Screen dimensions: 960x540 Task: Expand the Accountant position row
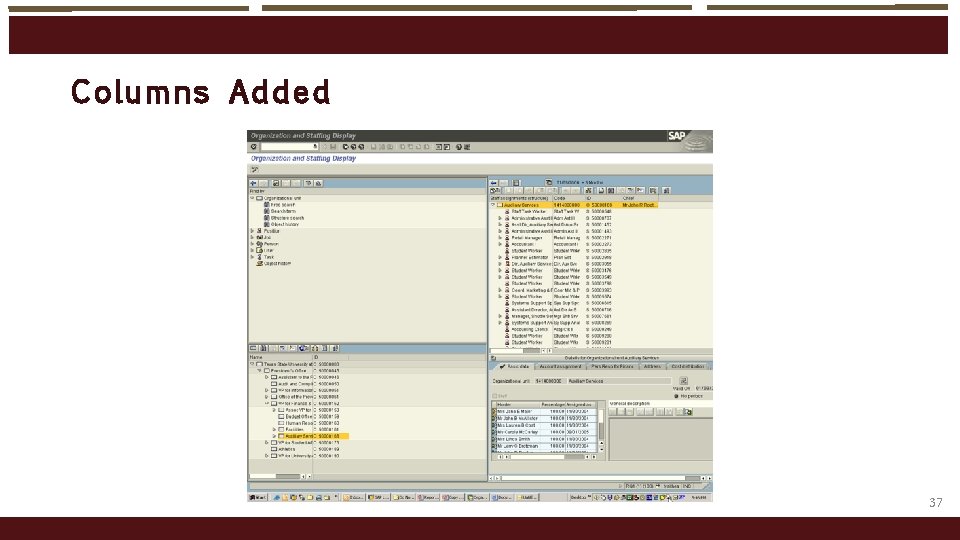pyautogui.click(x=500, y=244)
